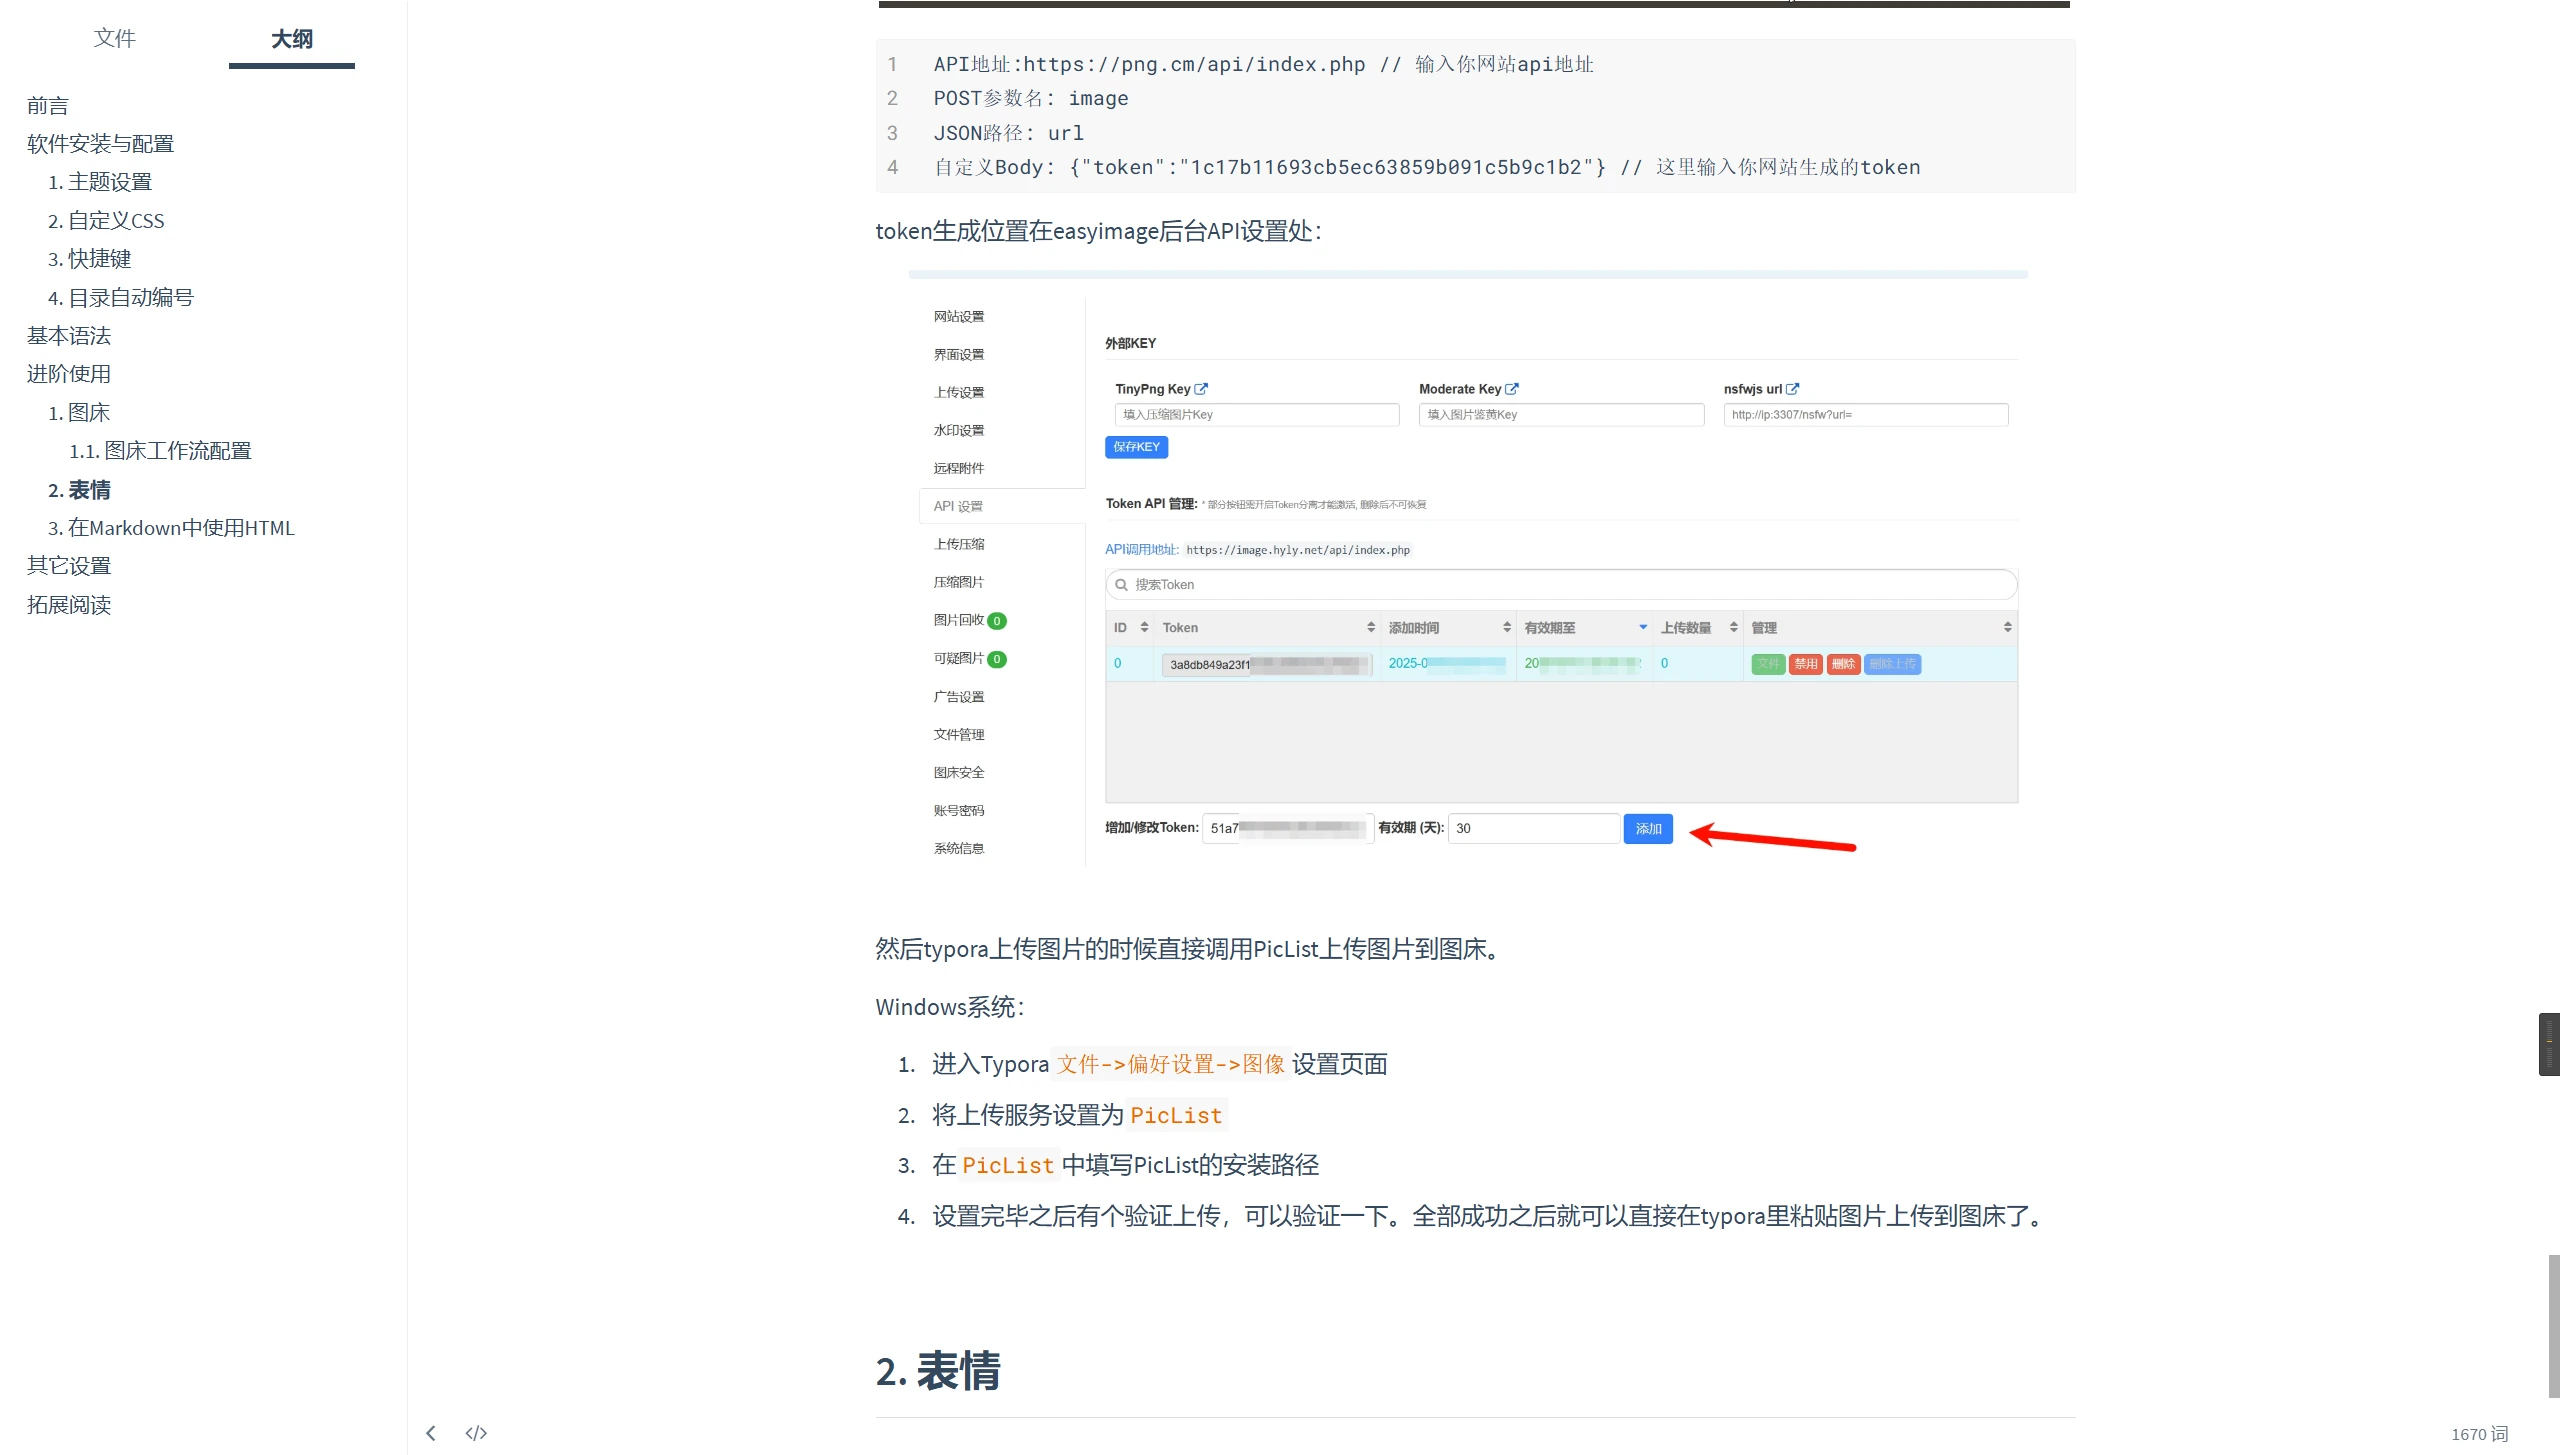2560x1455 pixels.
Task: Open 软件安装与配置 outline heading
Action: tap(100, 143)
